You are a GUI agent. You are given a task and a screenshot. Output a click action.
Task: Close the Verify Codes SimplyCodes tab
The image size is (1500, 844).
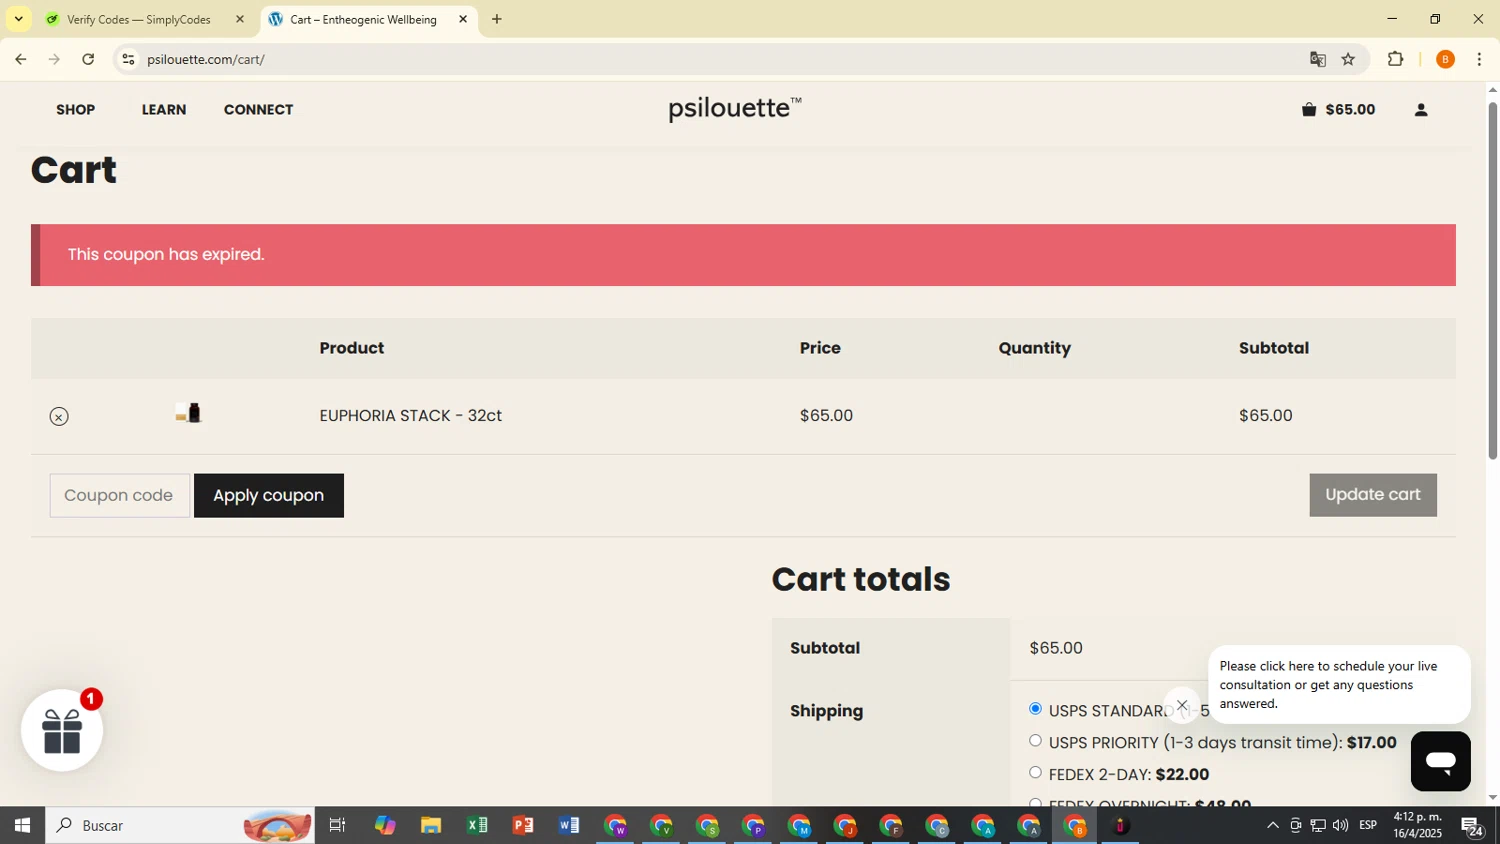click(x=240, y=19)
